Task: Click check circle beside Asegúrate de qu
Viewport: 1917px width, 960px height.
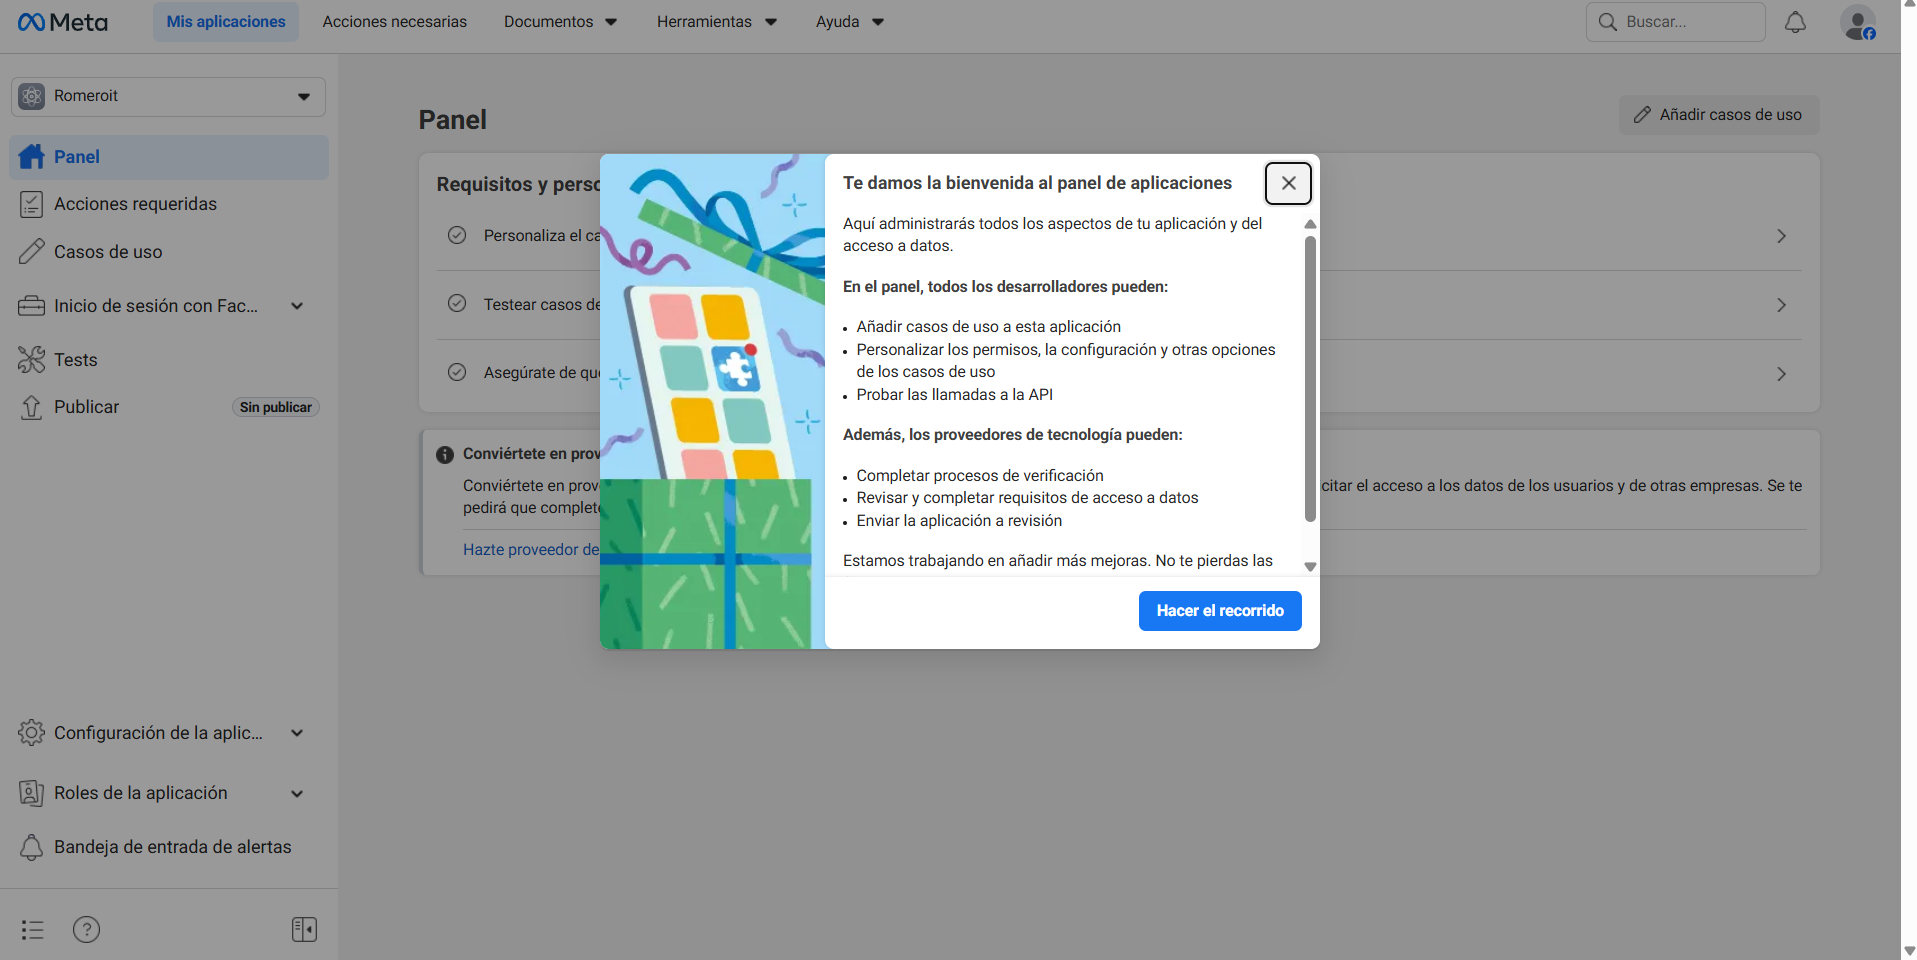Action: 457,372
